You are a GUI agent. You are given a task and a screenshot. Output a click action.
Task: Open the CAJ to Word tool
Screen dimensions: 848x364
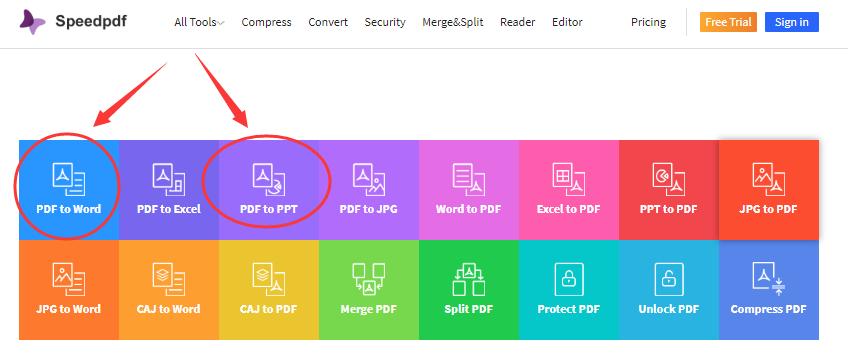pyautogui.click(x=169, y=290)
